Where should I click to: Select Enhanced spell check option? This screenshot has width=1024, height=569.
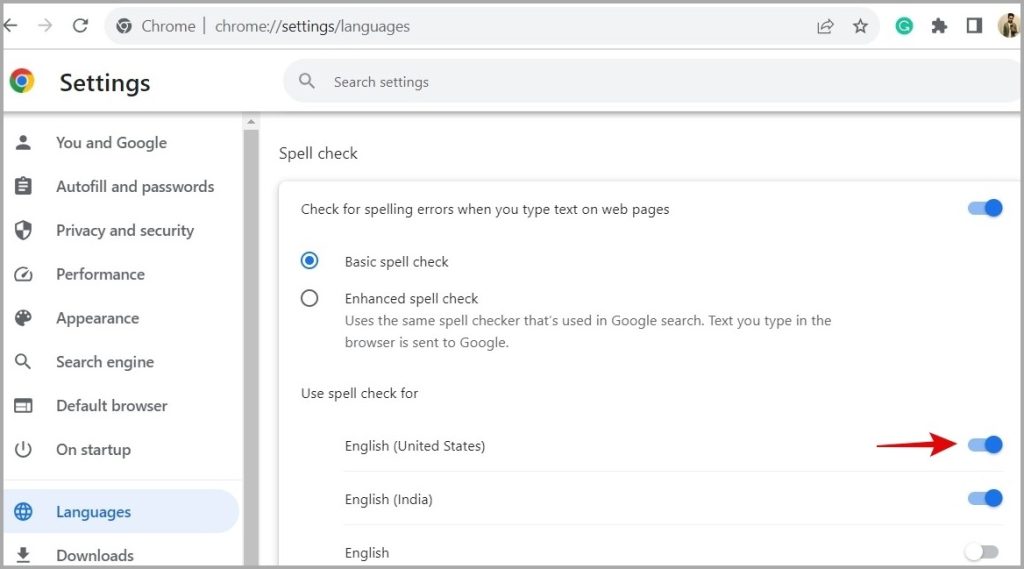pyautogui.click(x=310, y=298)
